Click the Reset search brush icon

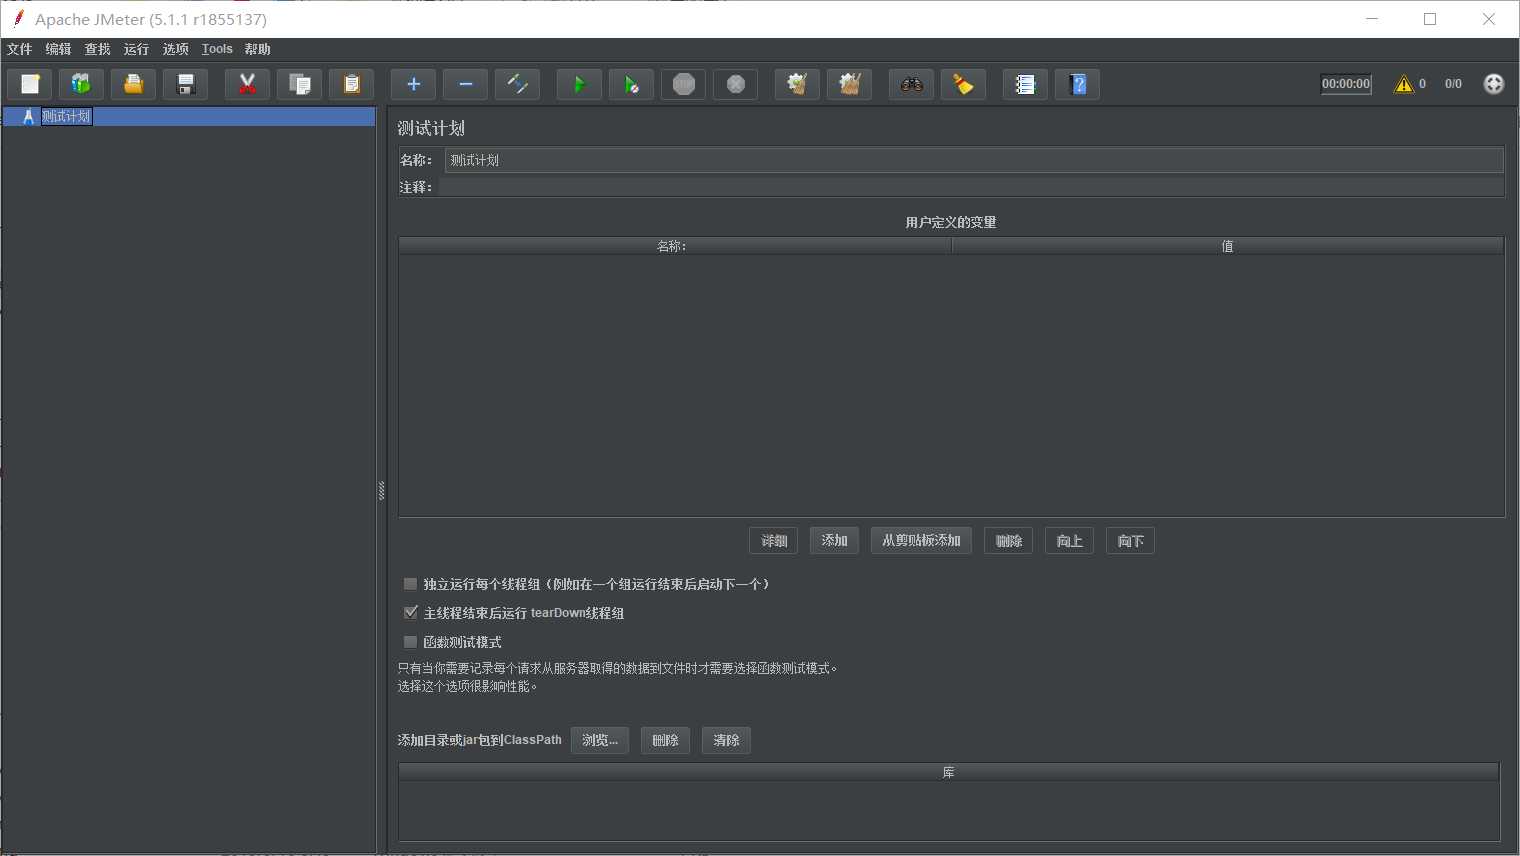click(x=963, y=85)
